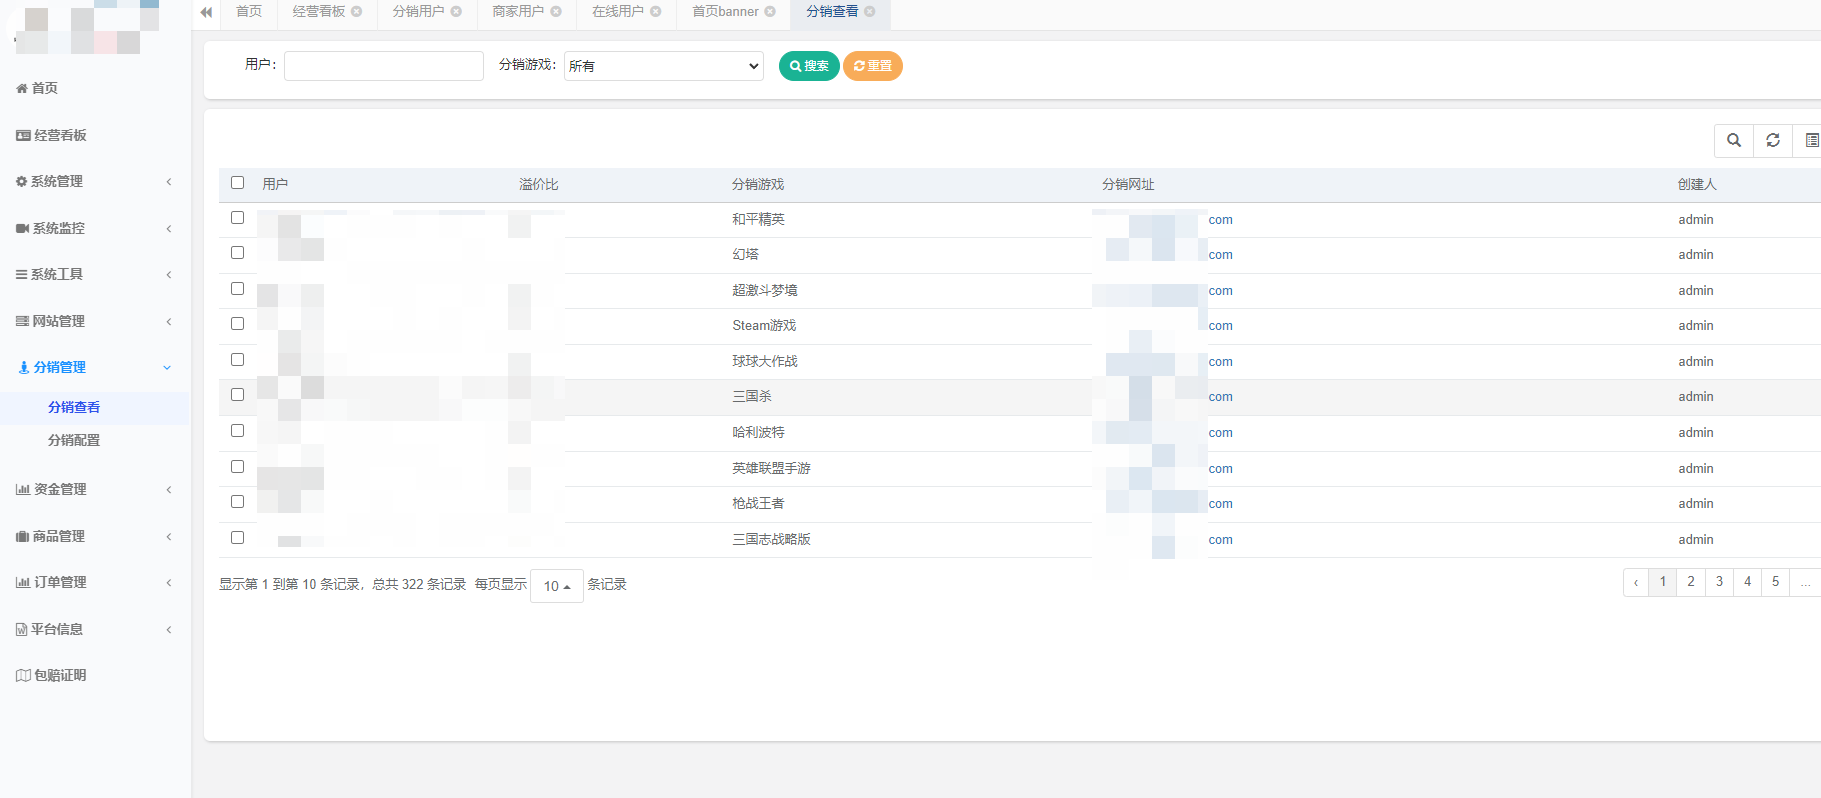
Task: Check the row for 球球大作战
Action: (237, 360)
